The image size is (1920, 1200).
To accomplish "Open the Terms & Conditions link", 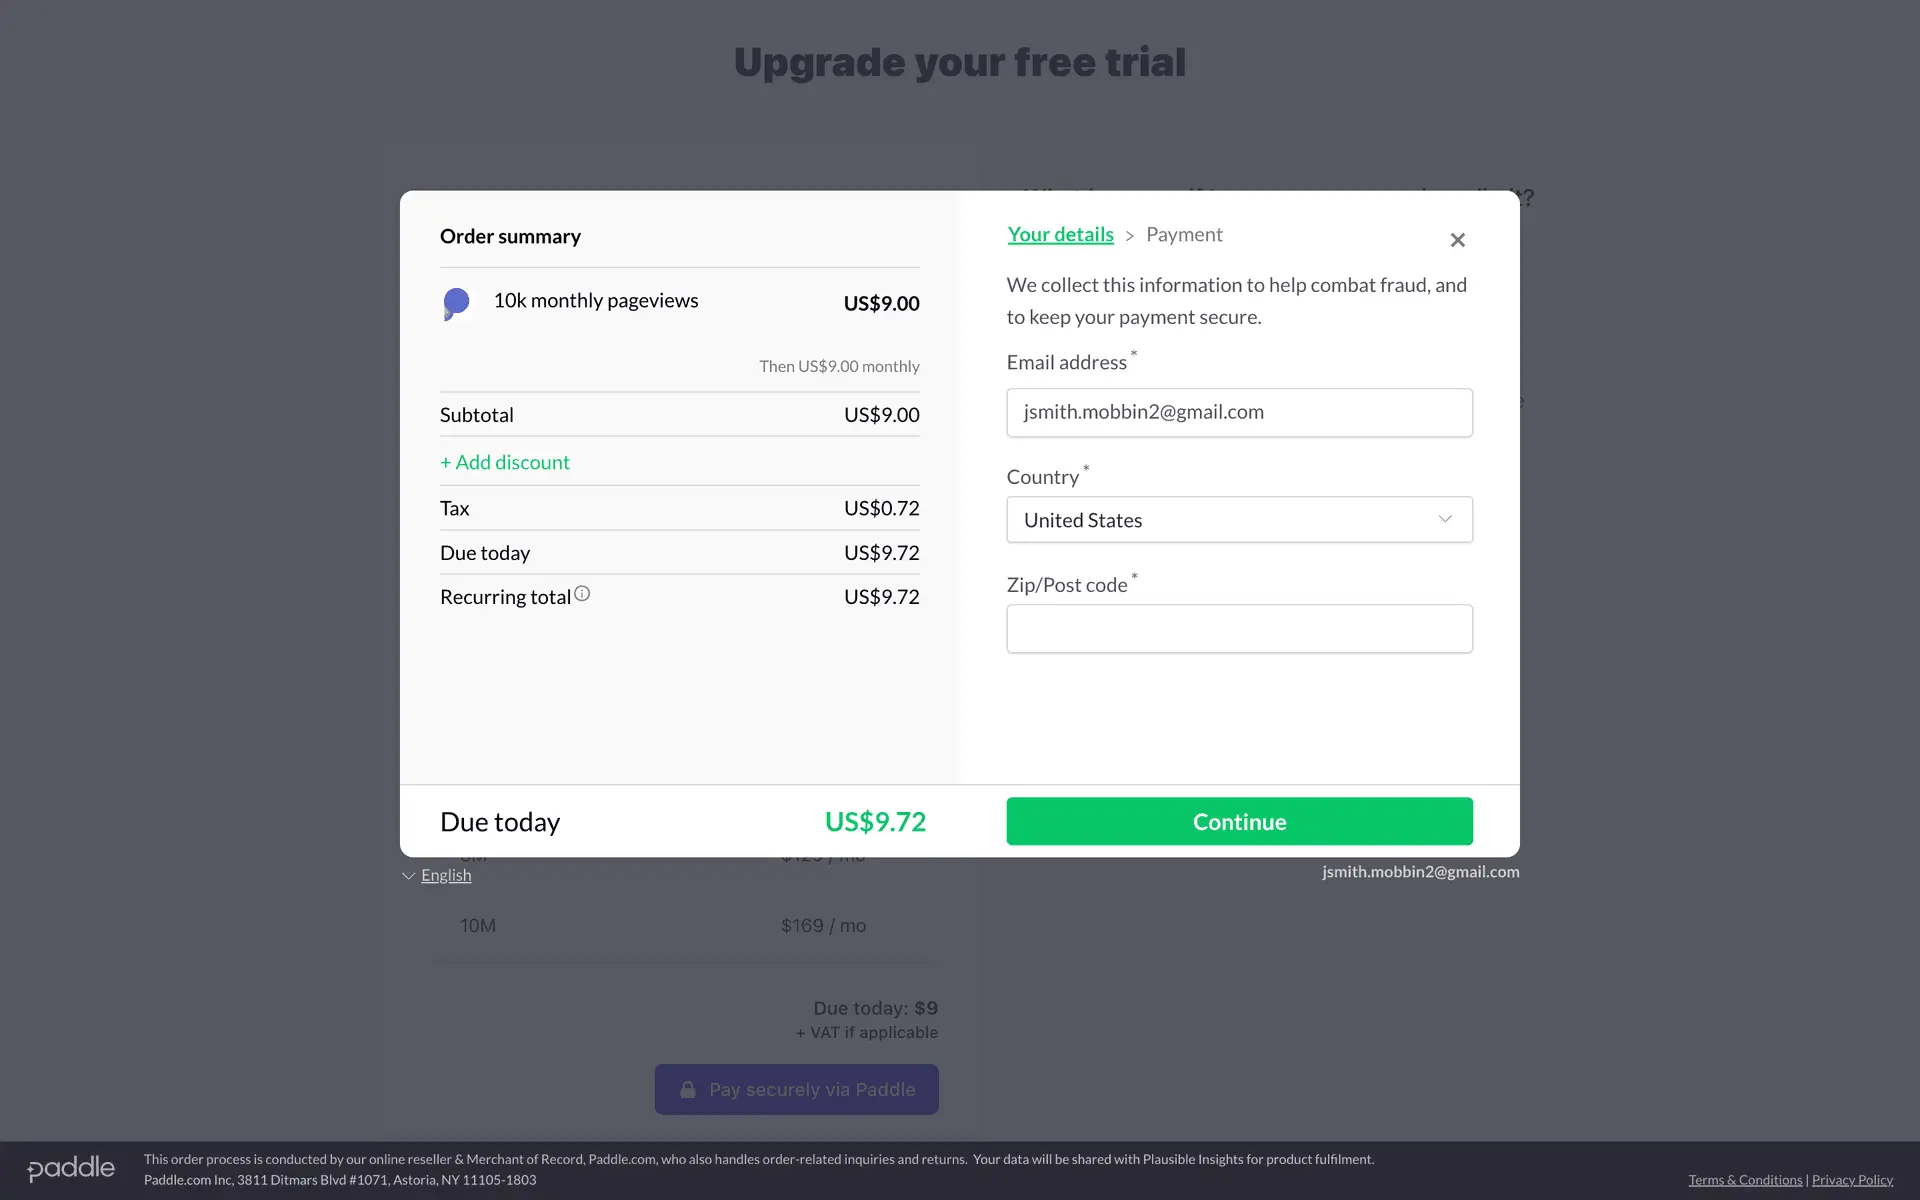I will tap(1745, 1180).
